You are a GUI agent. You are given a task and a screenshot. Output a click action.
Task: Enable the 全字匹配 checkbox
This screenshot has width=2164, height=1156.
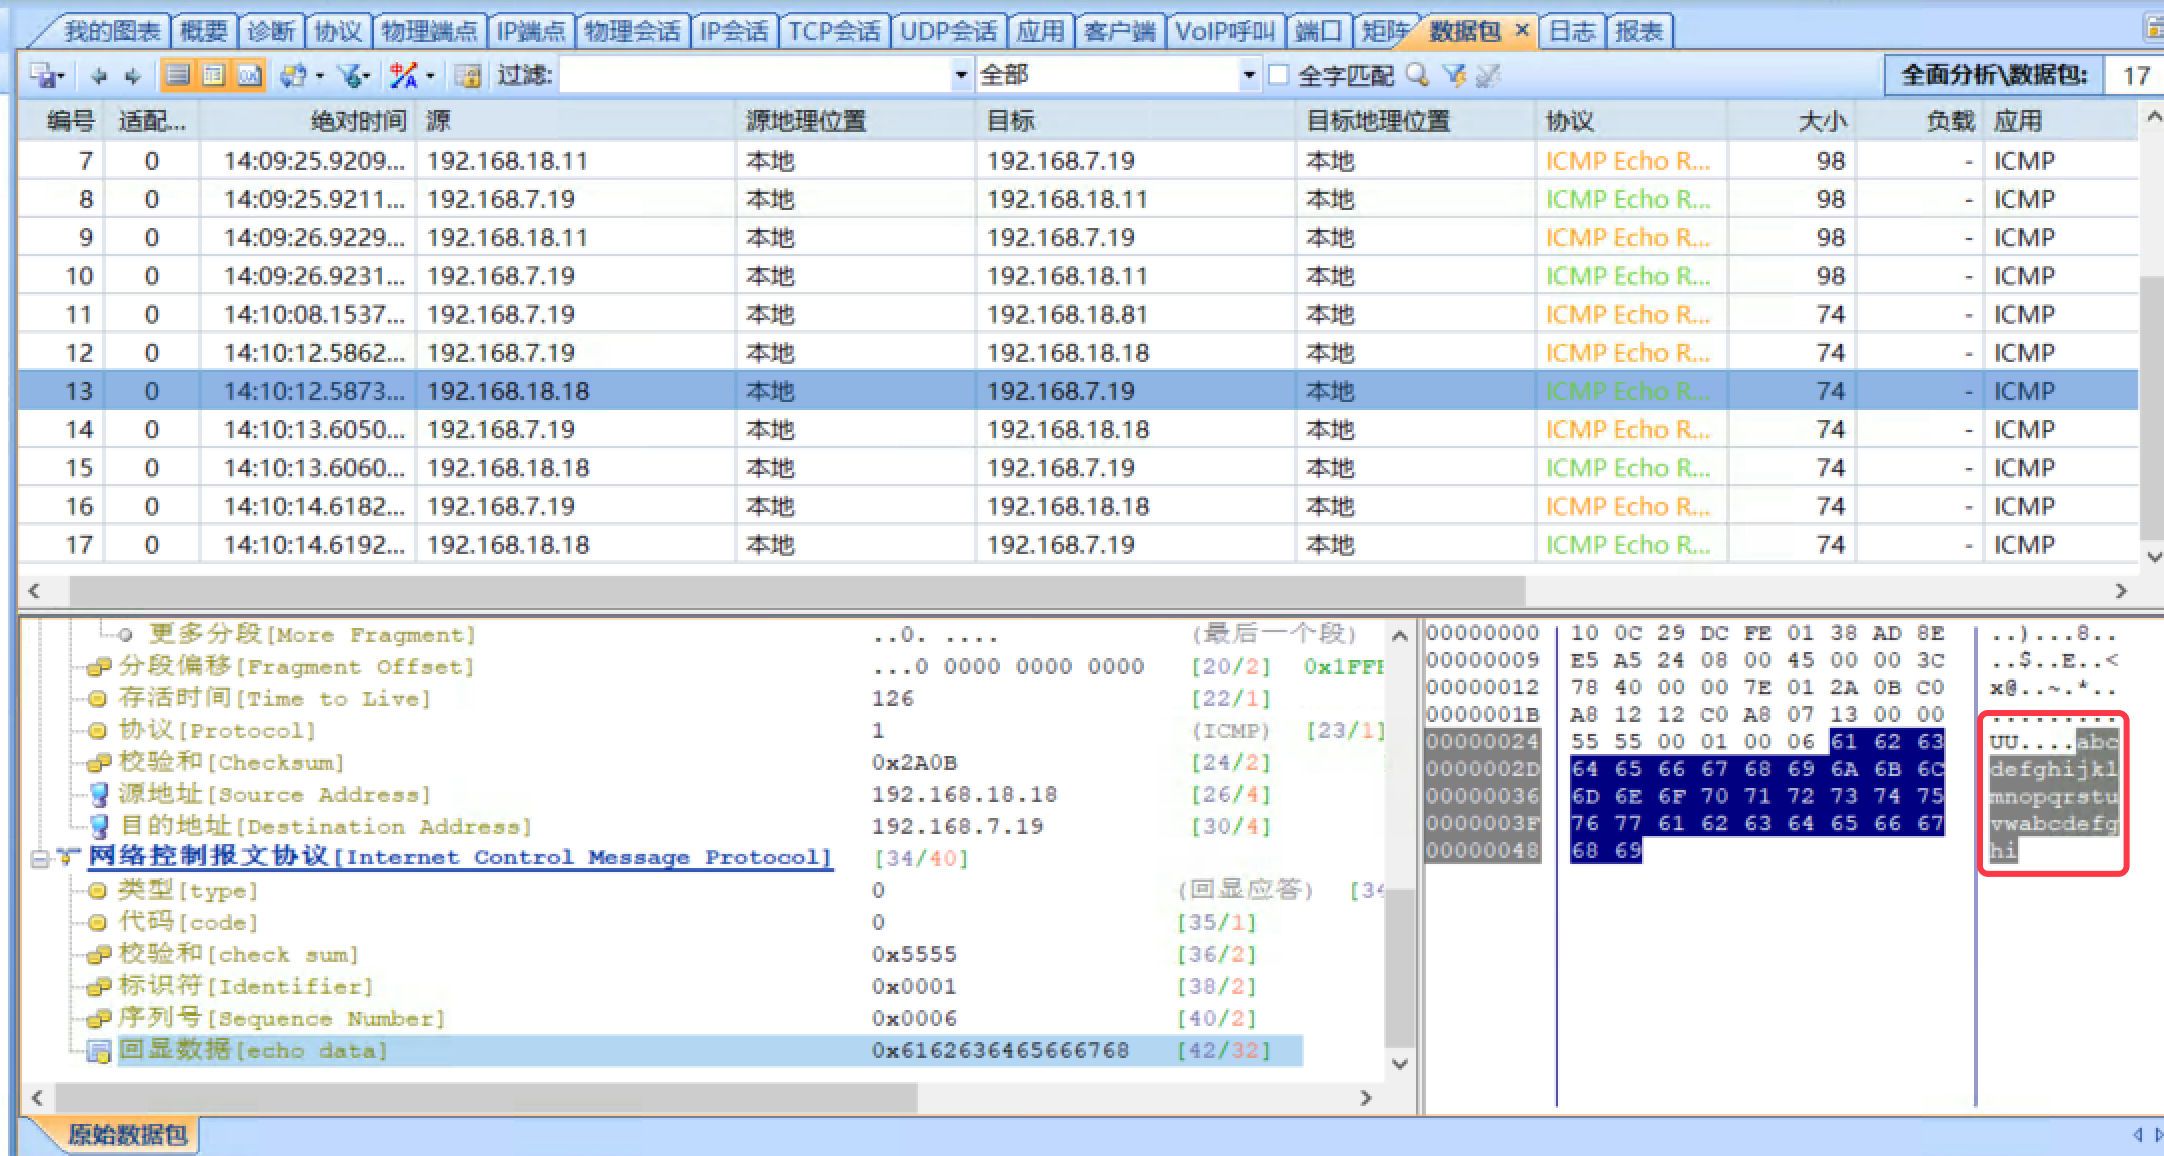pyautogui.click(x=1279, y=76)
